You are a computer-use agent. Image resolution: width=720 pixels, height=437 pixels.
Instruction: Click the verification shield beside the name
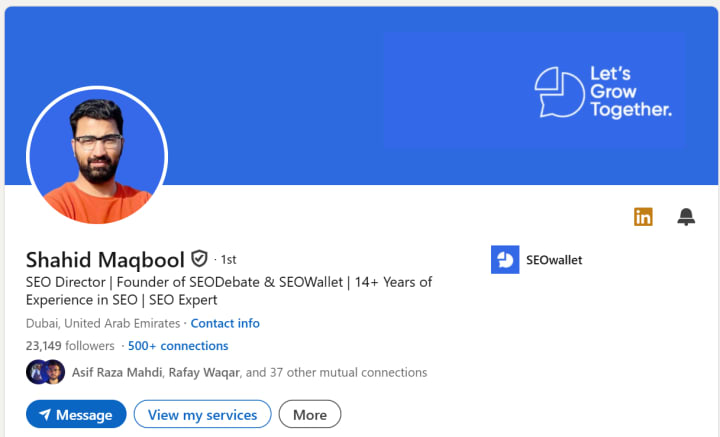[x=200, y=259]
